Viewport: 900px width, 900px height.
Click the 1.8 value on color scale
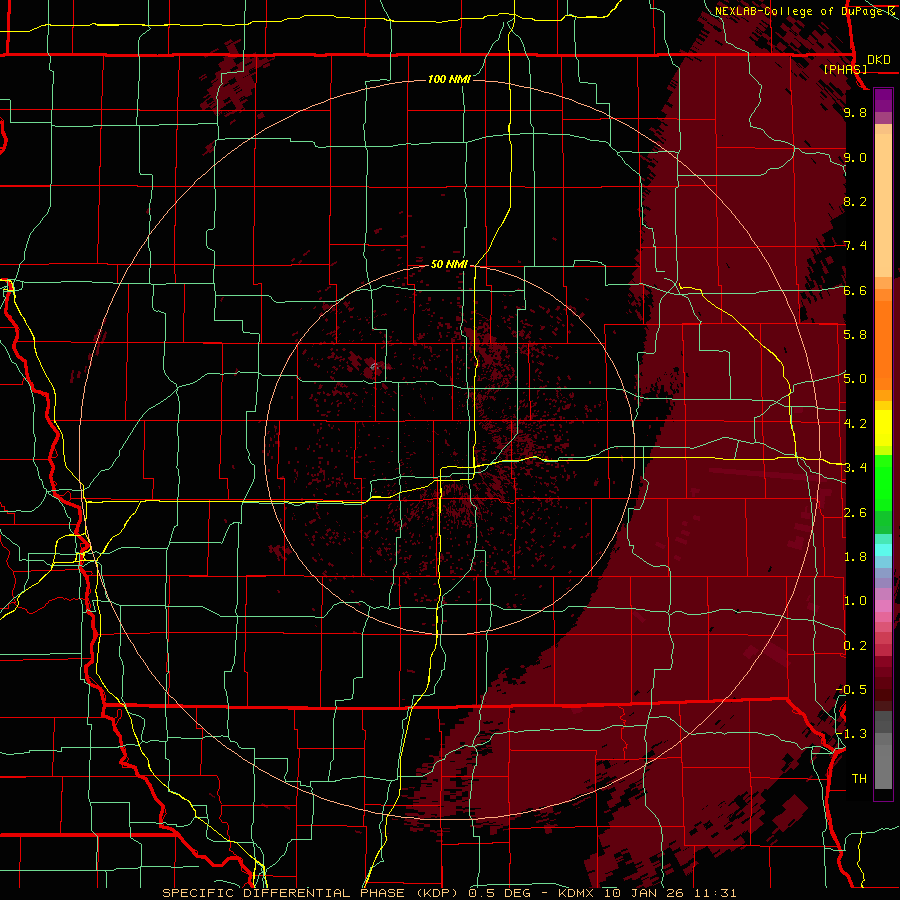[x=855, y=556]
